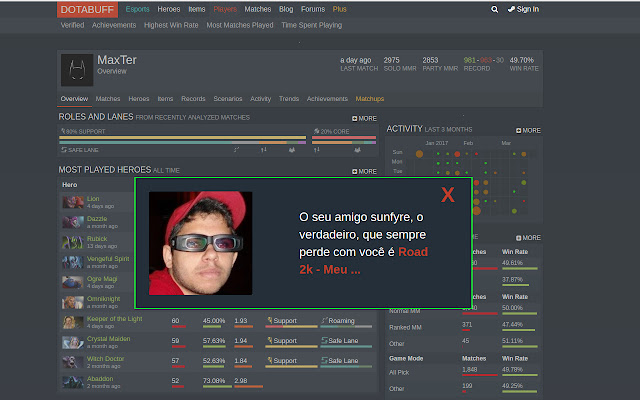The height and width of the screenshot is (400, 640).
Task: Switch to the Matchups tab
Action: tap(370, 99)
